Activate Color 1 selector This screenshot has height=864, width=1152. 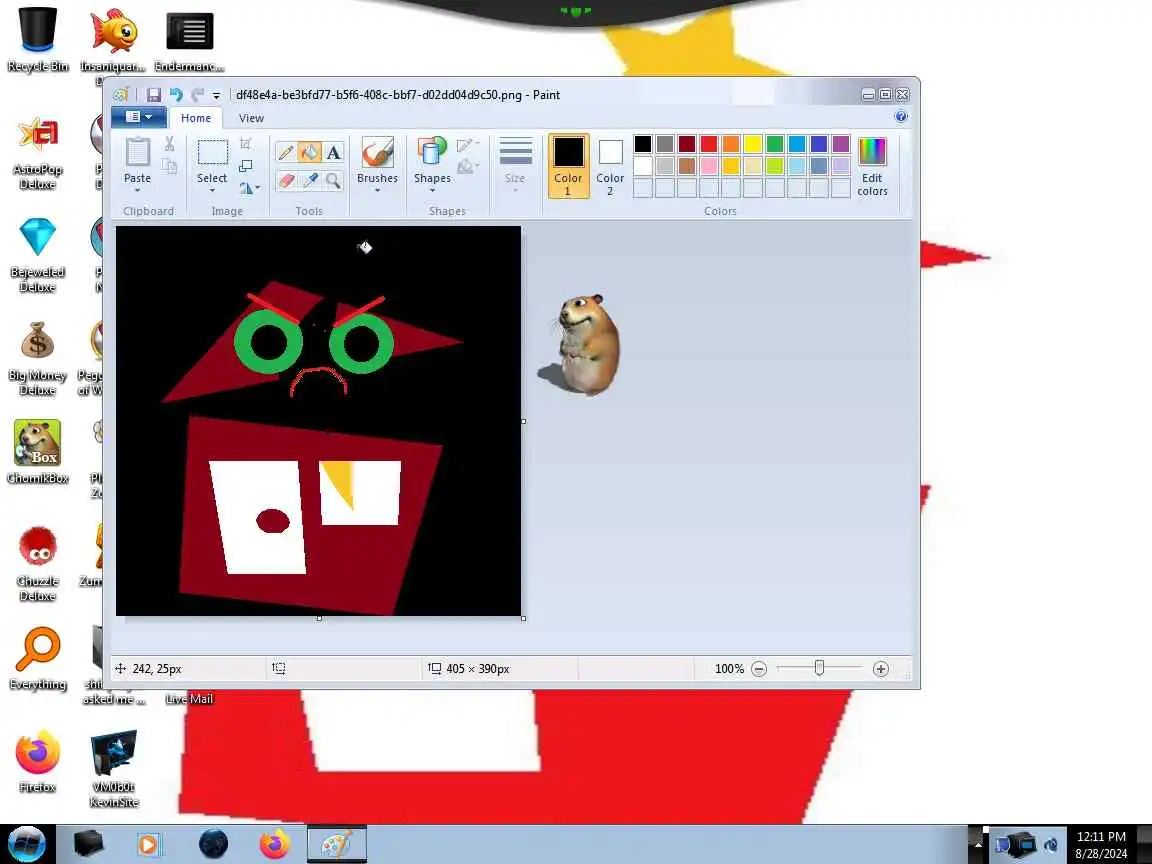pos(568,166)
